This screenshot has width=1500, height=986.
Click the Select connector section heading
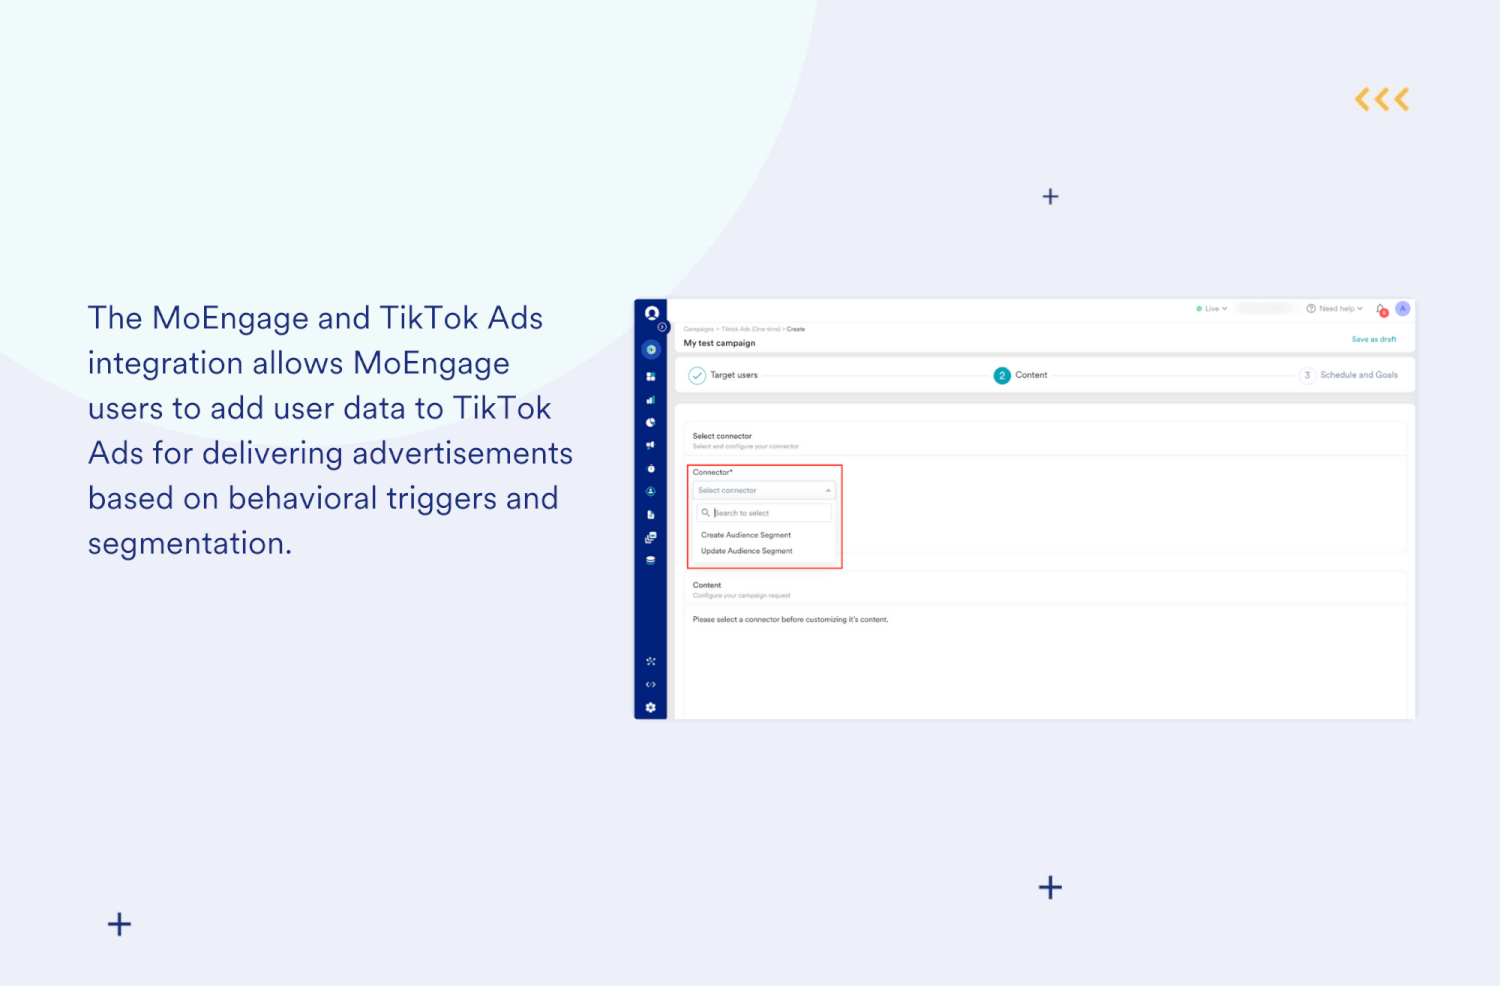(722, 436)
